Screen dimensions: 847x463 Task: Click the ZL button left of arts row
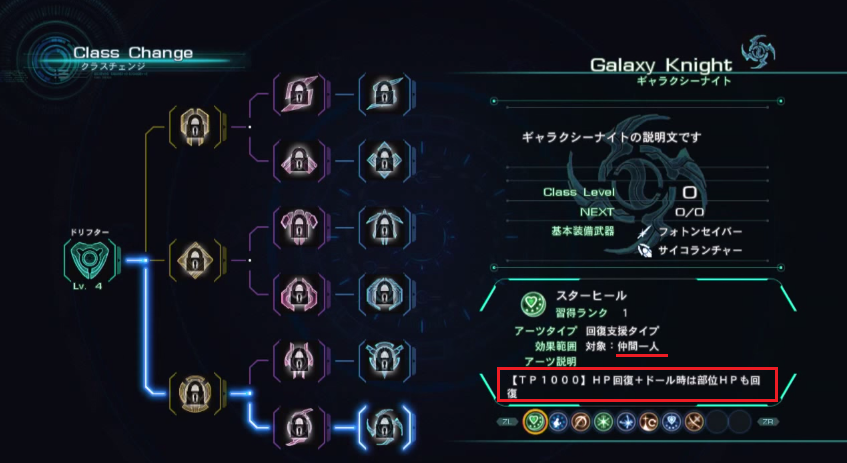[x=507, y=421]
